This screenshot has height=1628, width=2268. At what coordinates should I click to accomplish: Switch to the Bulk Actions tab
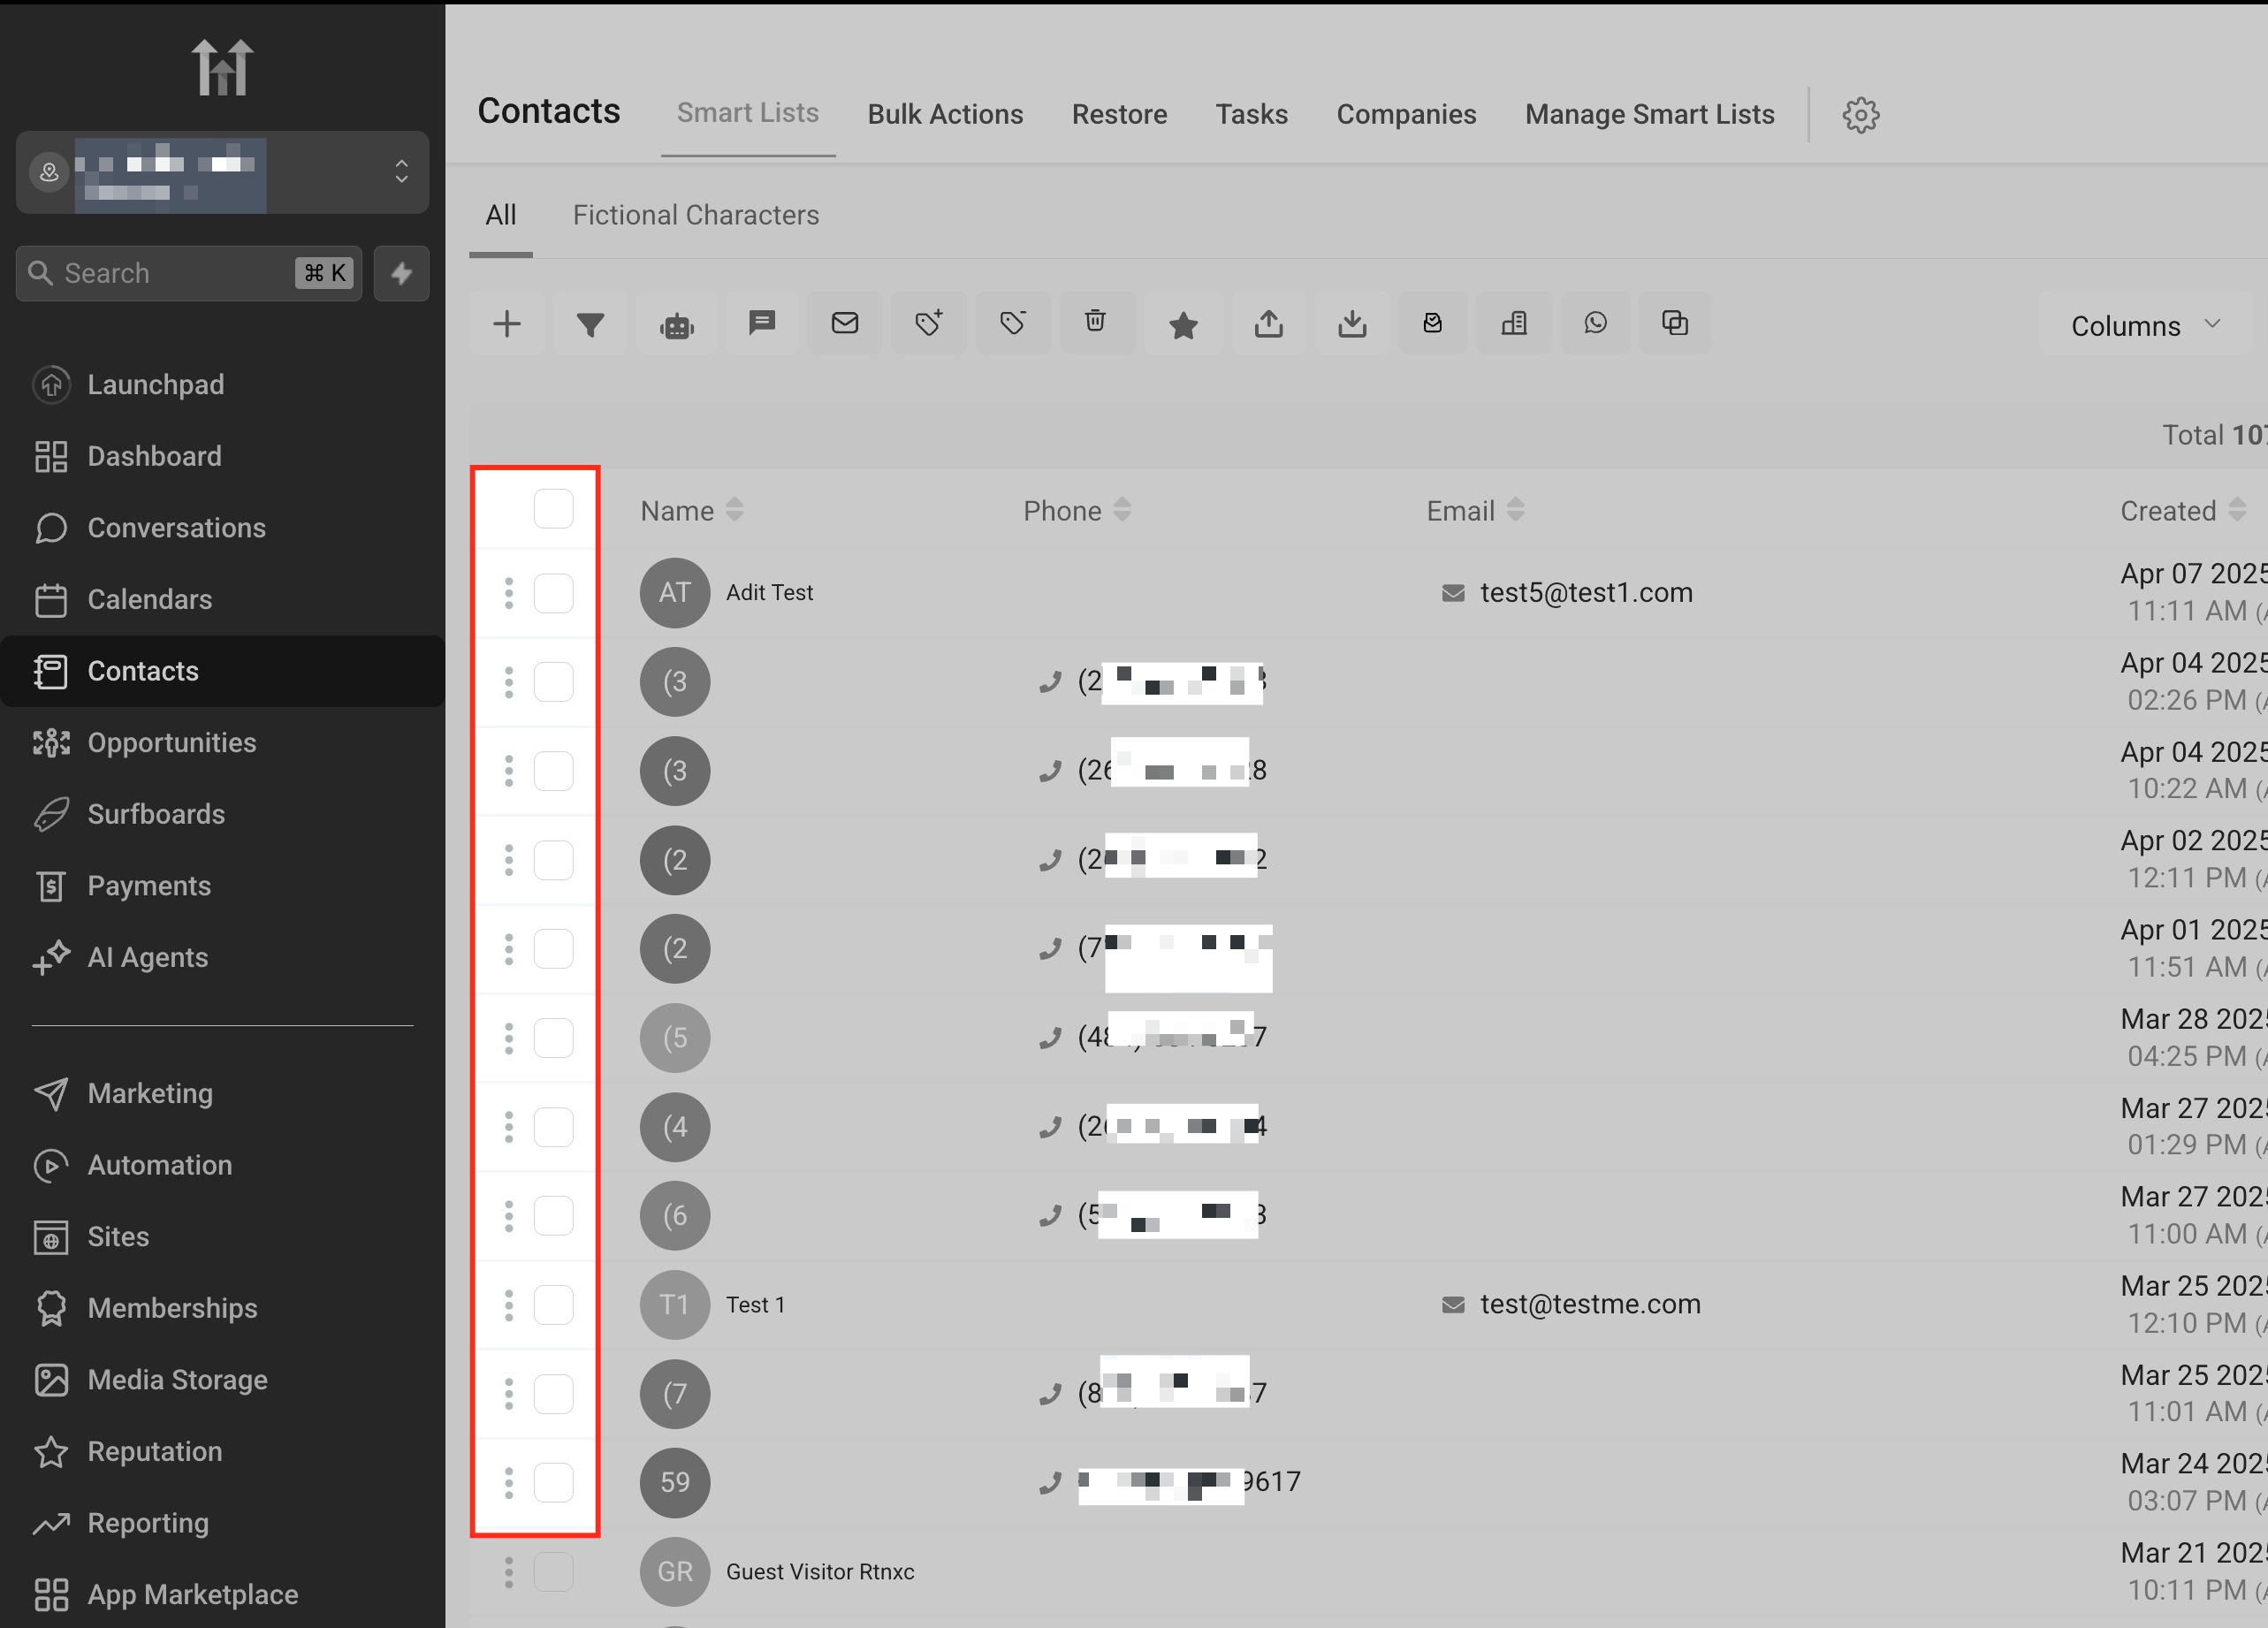click(945, 114)
